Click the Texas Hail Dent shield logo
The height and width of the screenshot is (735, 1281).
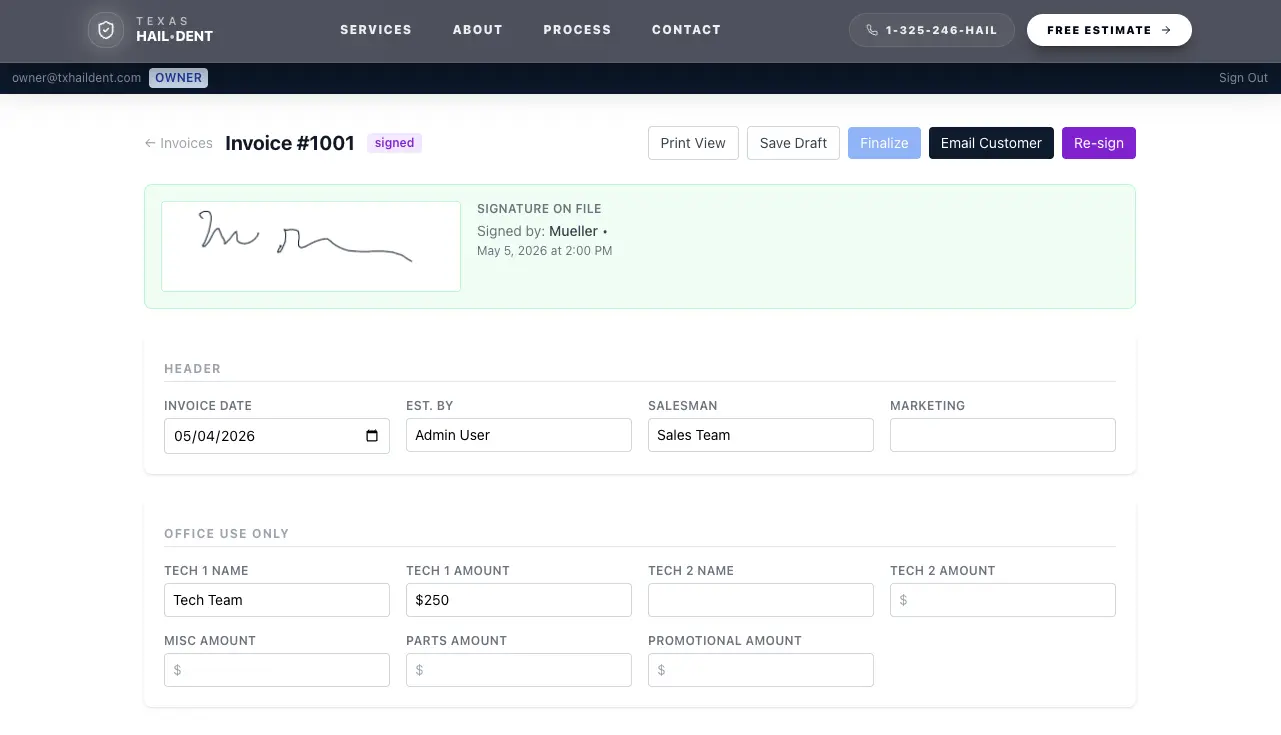106,30
